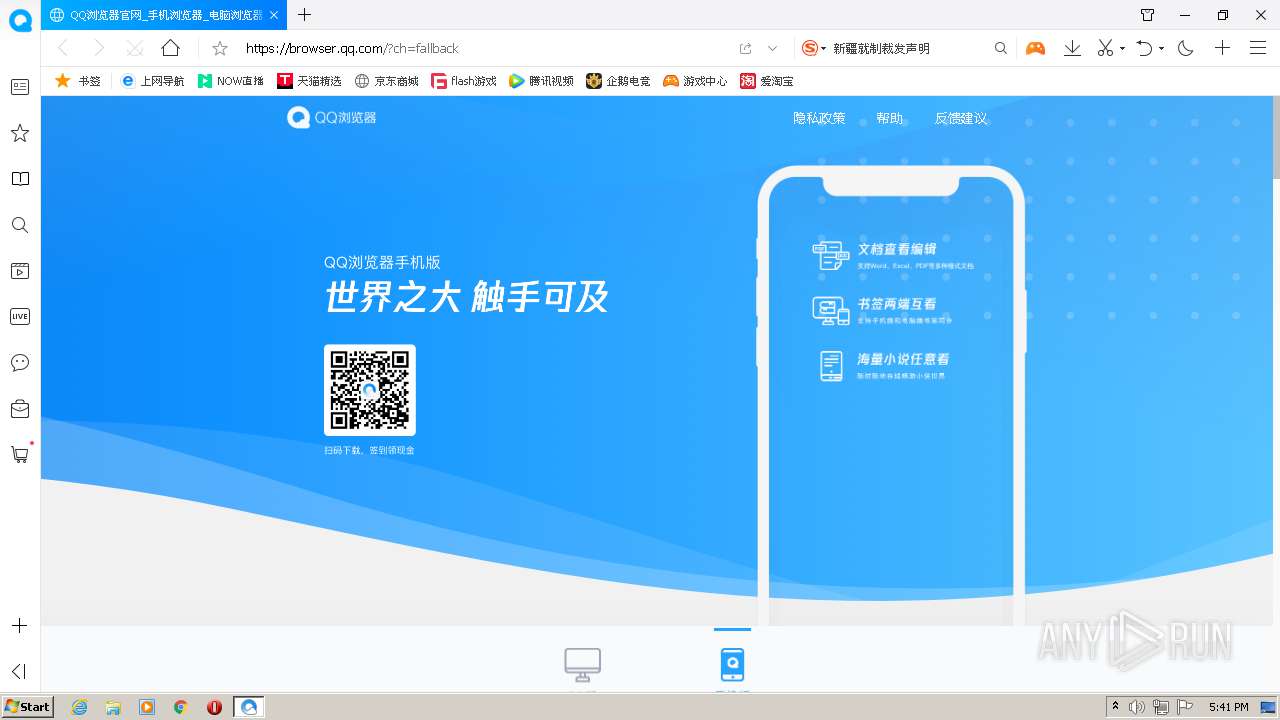This screenshot has height=720, width=1280.
Task: Click the QR code download image
Action: [x=370, y=390]
